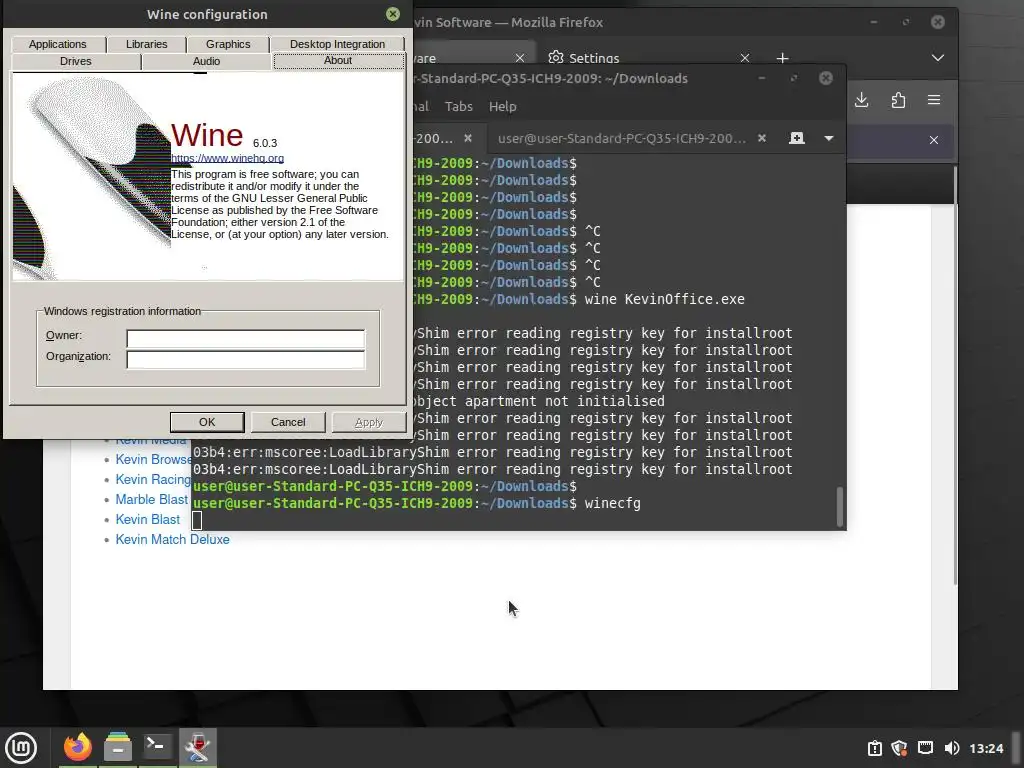Open the Applications tab in Wine configuration
1024x768 pixels.
(57, 44)
